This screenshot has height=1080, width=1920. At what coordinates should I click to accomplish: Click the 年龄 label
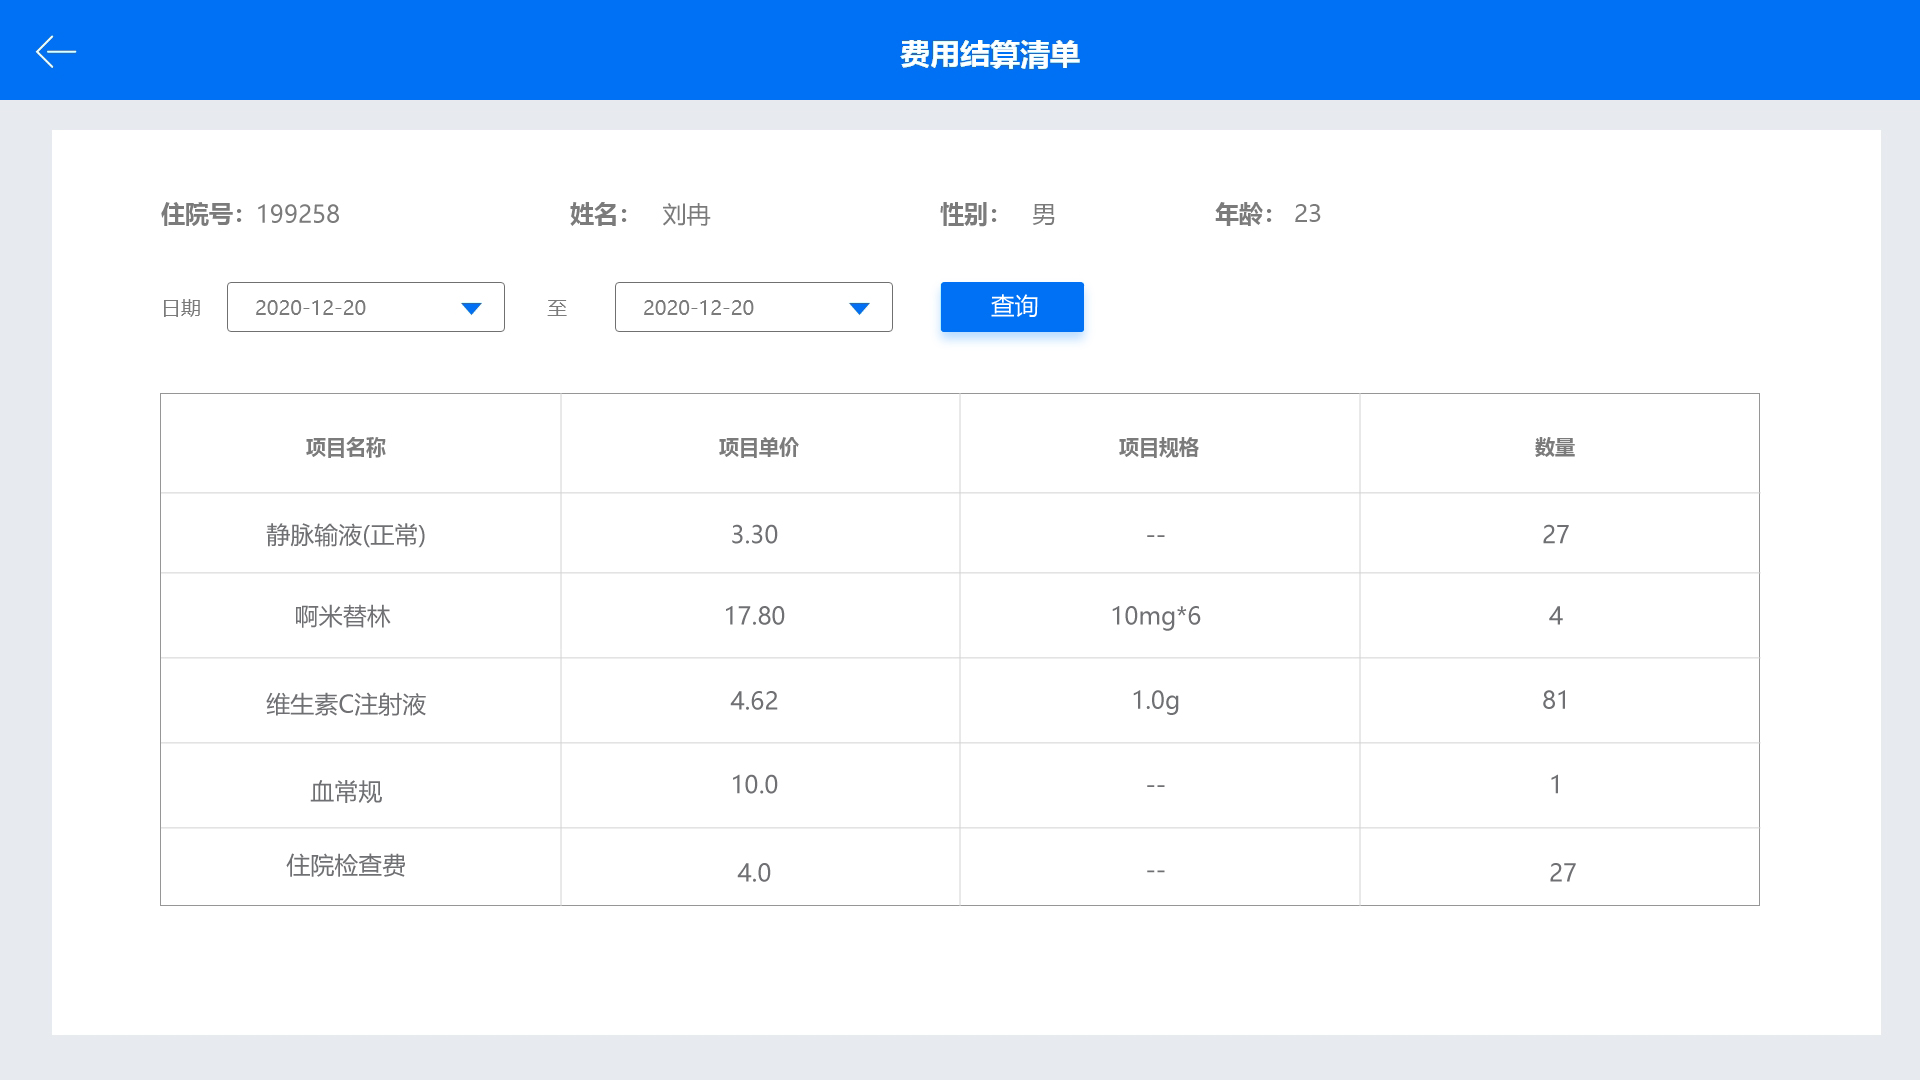click(x=1243, y=214)
